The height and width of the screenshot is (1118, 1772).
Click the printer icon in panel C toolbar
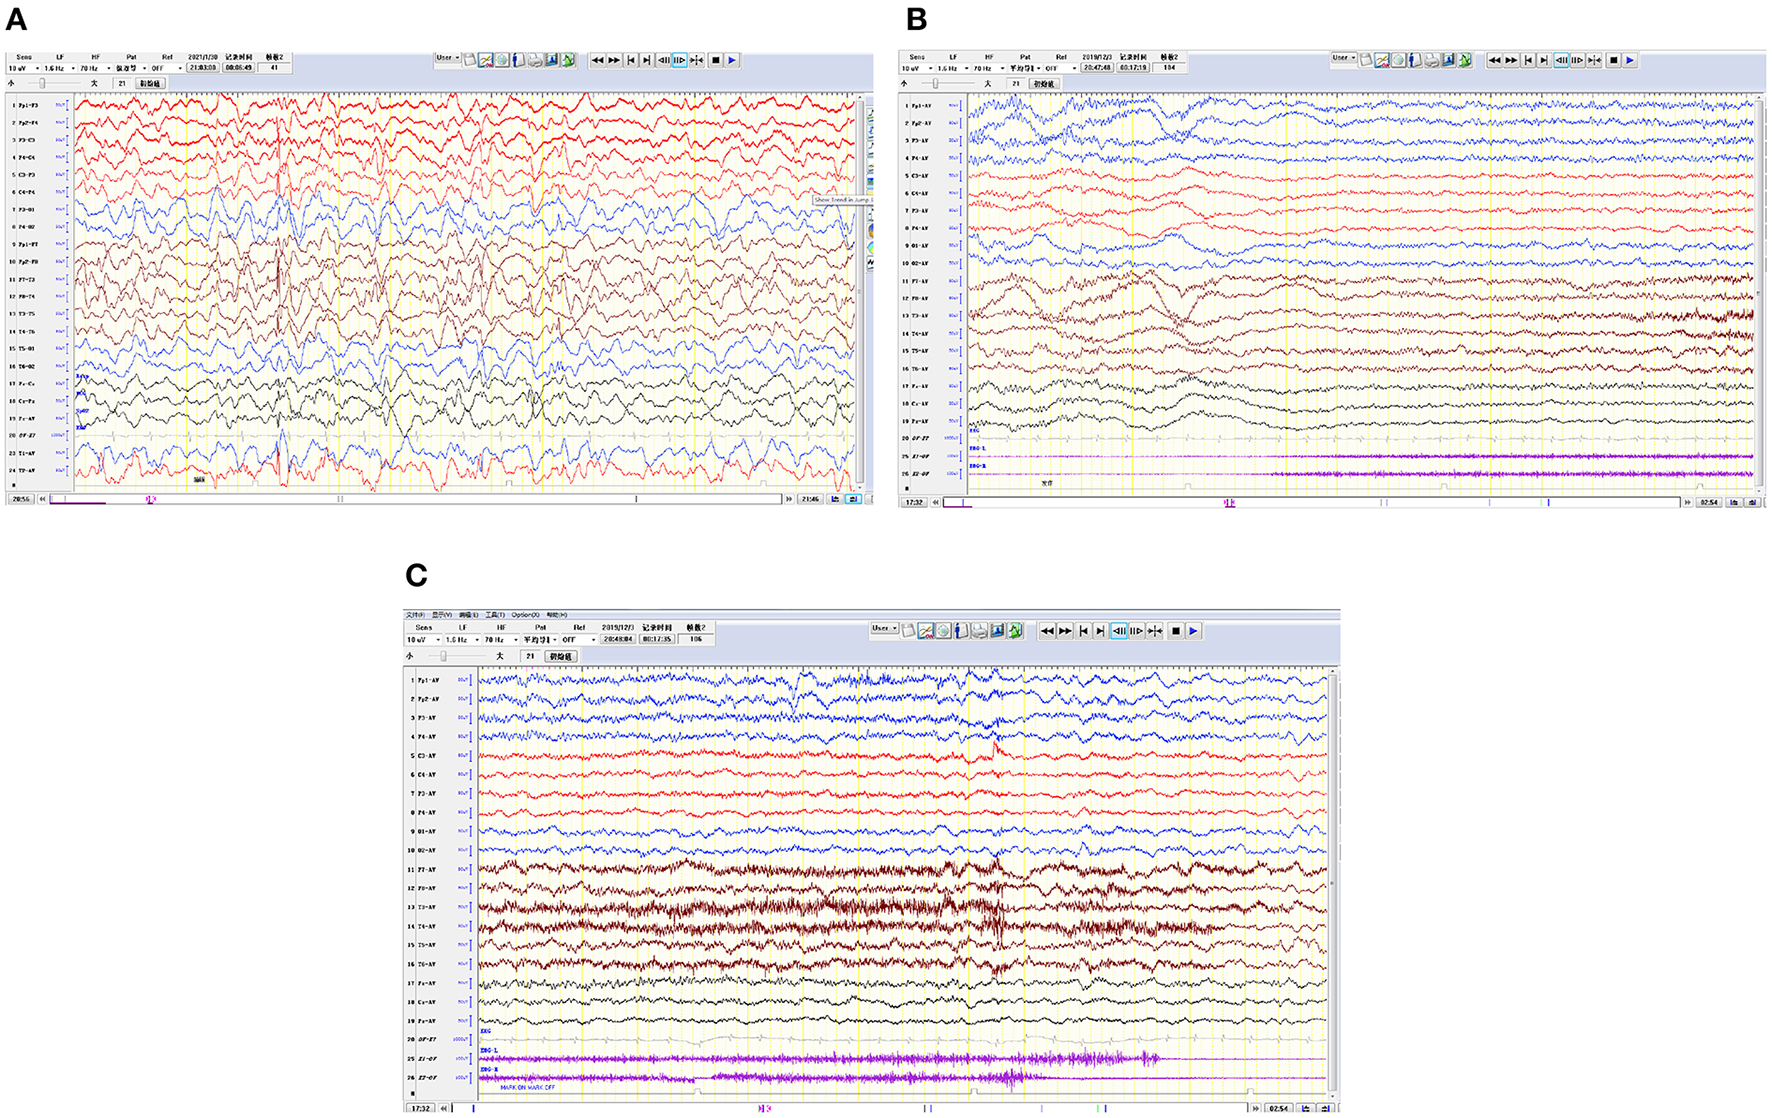coord(979,631)
